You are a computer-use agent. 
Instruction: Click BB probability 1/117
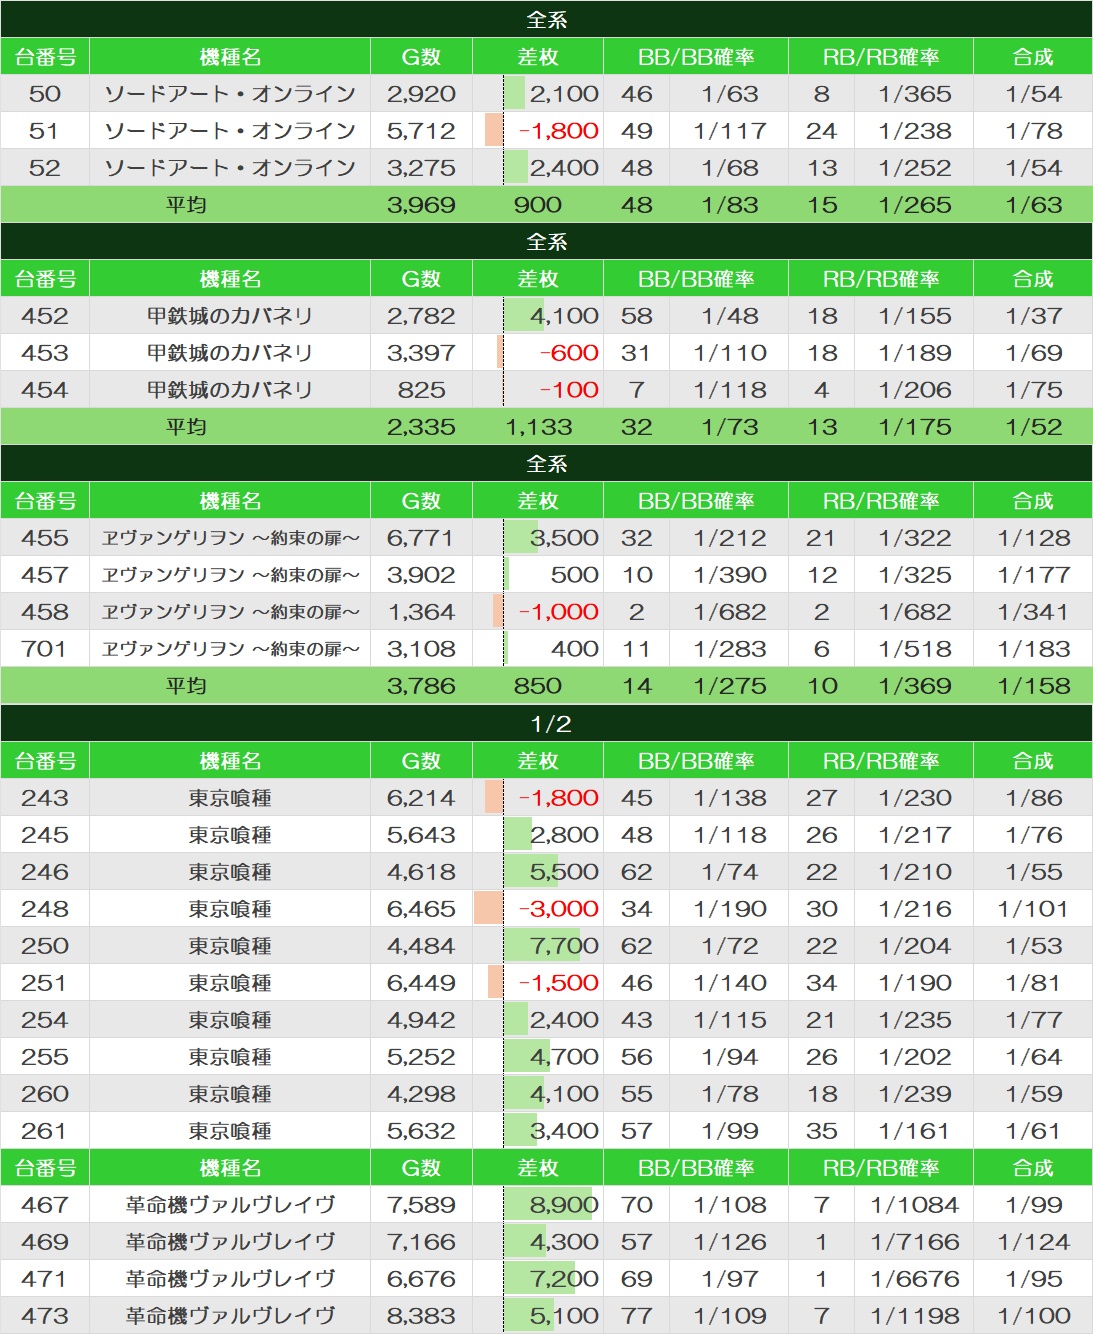pos(730,131)
